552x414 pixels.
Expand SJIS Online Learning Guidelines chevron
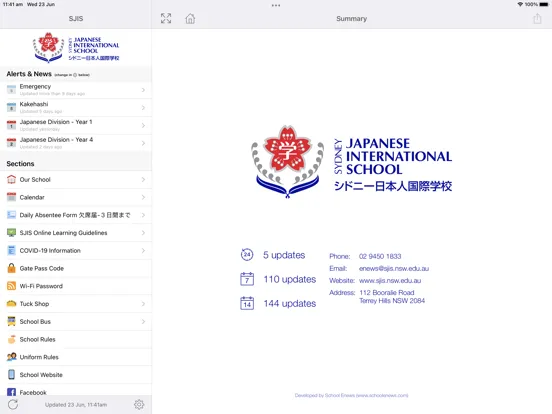coord(143,233)
